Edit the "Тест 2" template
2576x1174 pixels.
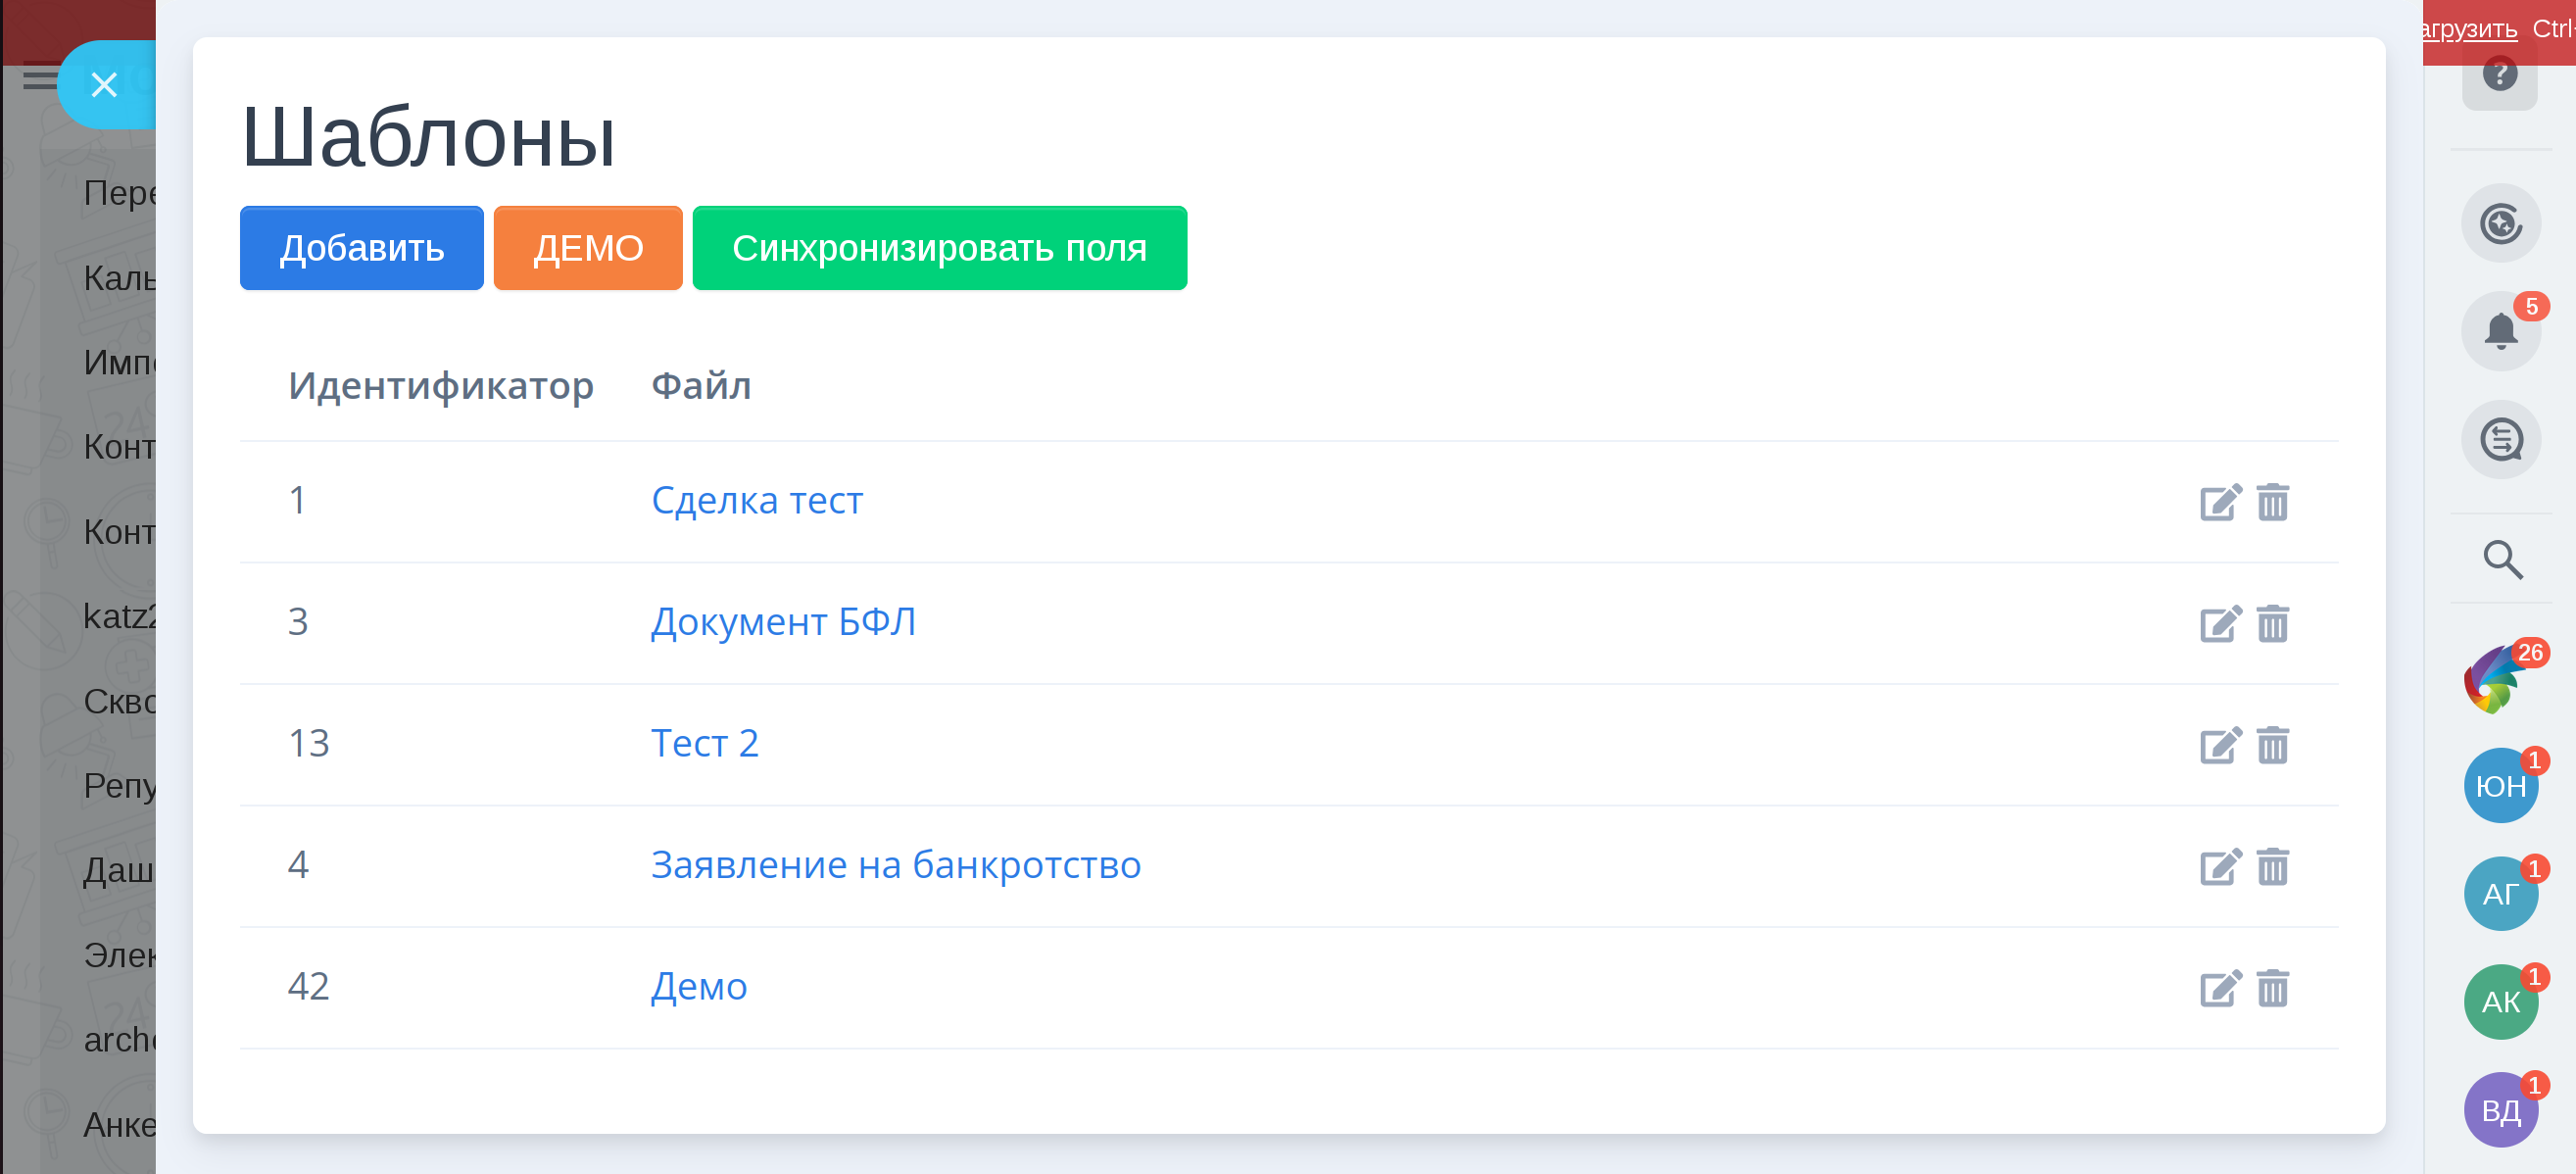[x=2220, y=745]
